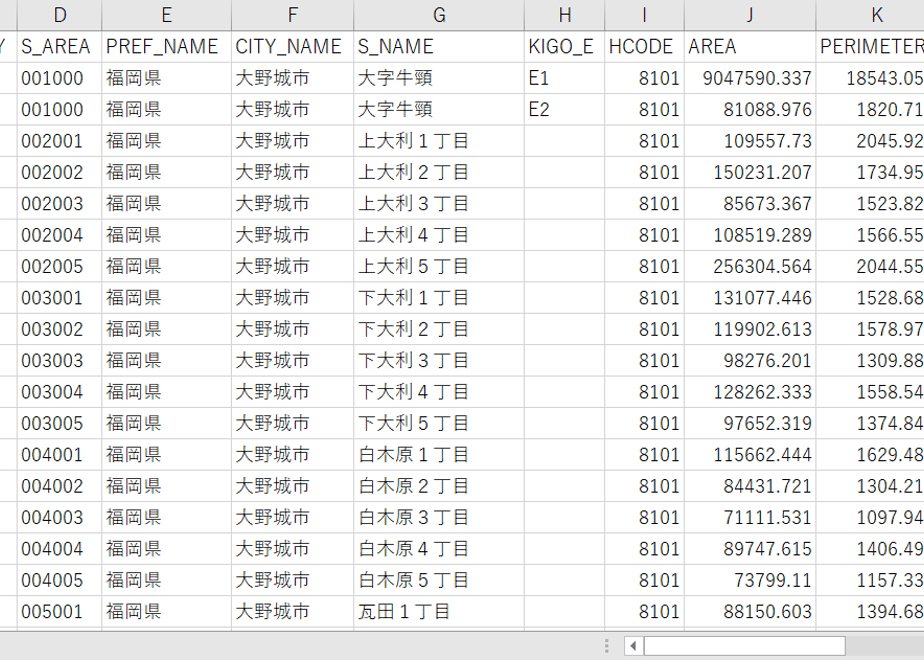
Task: Select the AREA header cell
Action: click(x=750, y=47)
